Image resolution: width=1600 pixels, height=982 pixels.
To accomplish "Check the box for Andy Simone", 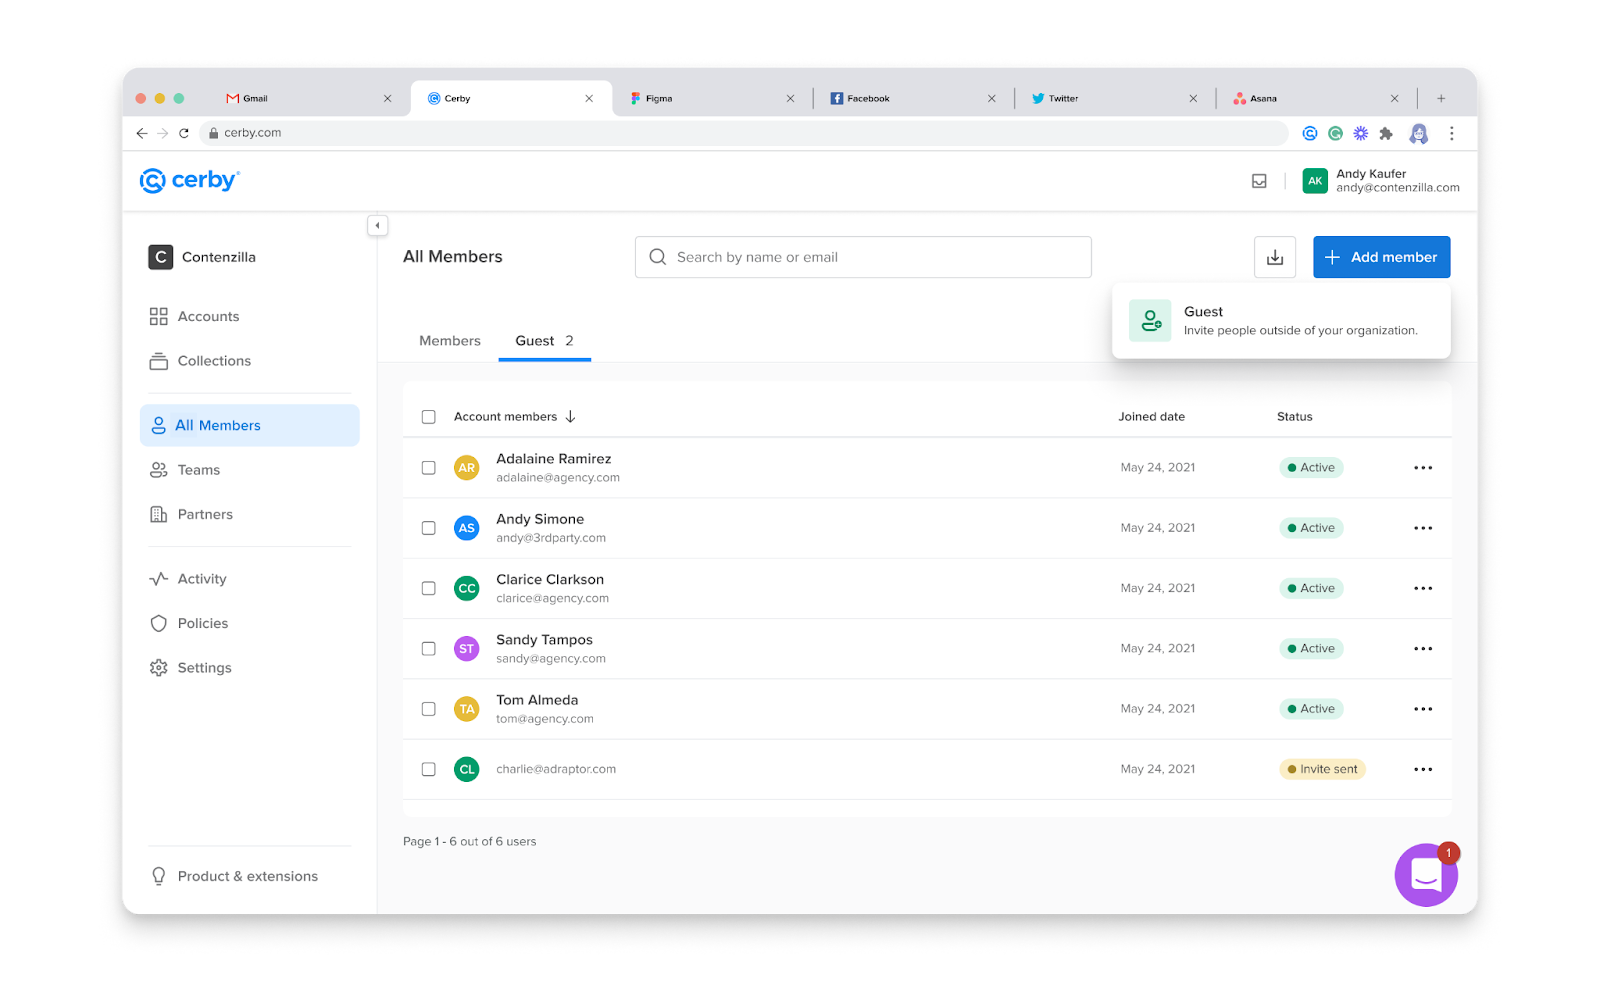I will (428, 528).
